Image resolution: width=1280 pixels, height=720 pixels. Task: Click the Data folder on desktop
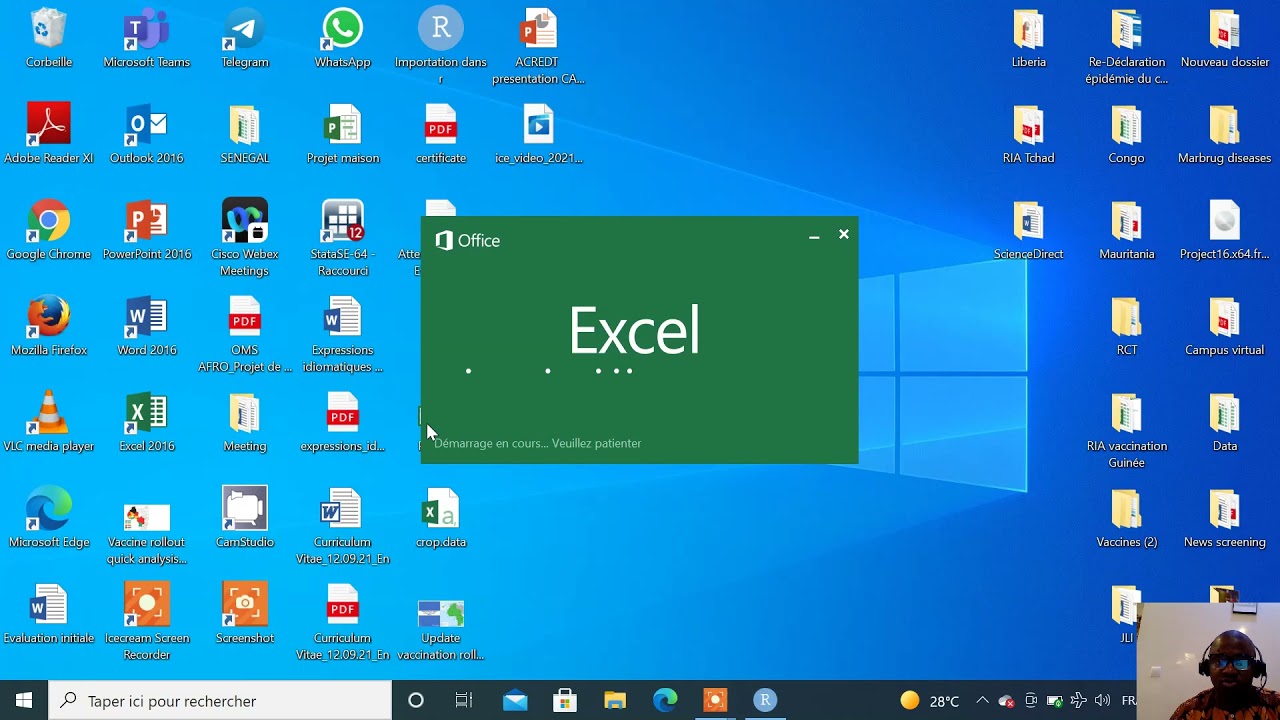[1225, 422]
